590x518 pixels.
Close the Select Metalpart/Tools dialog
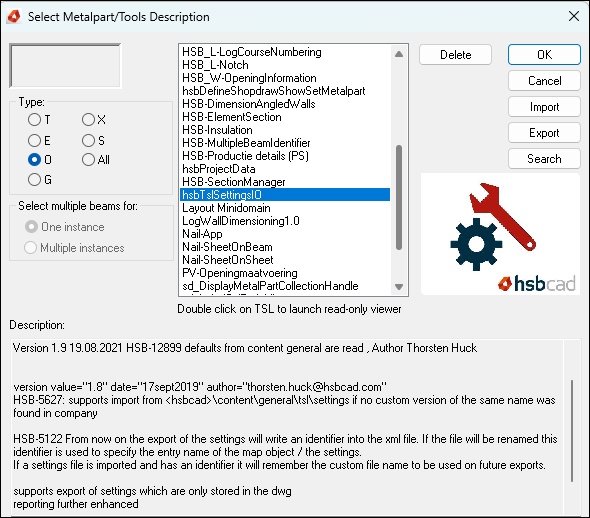coord(573,16)
